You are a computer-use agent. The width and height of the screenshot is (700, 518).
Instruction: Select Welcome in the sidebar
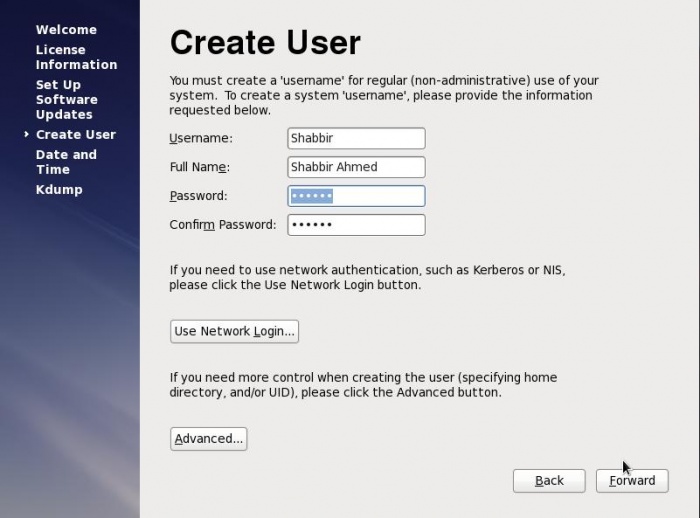(67, 29)
